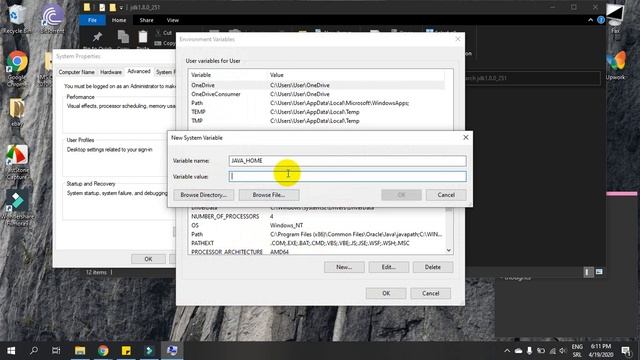
Task: Open the Upwork desktop icon
Action: click(x=616, y=65)
